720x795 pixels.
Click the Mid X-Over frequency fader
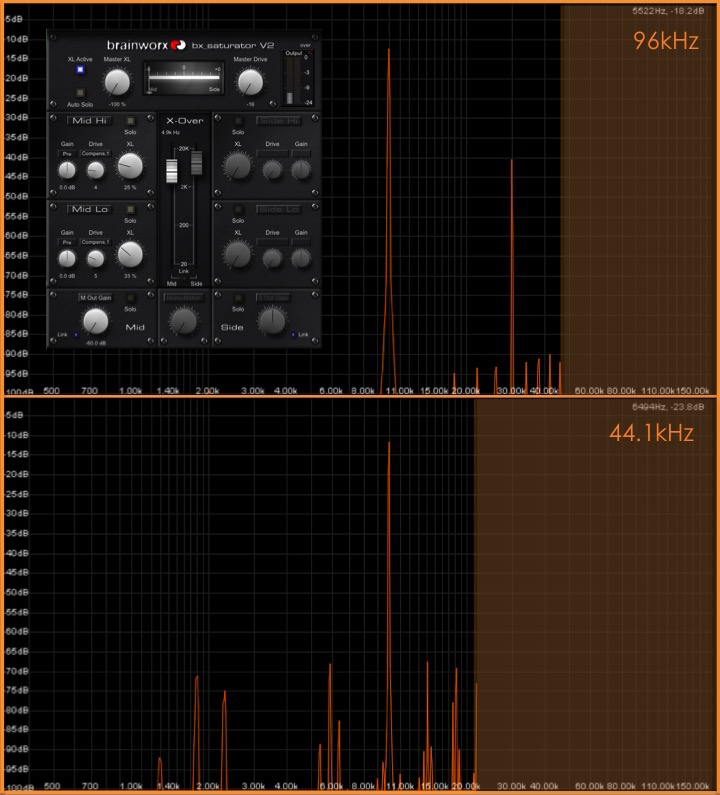tap(172, 171)
